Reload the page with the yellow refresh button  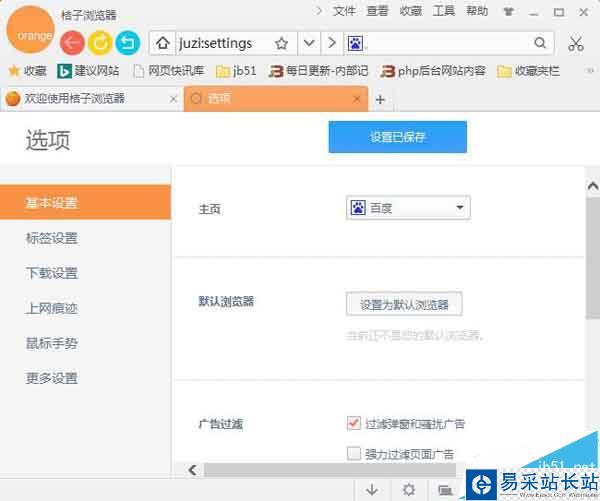[x=100, y=43]
